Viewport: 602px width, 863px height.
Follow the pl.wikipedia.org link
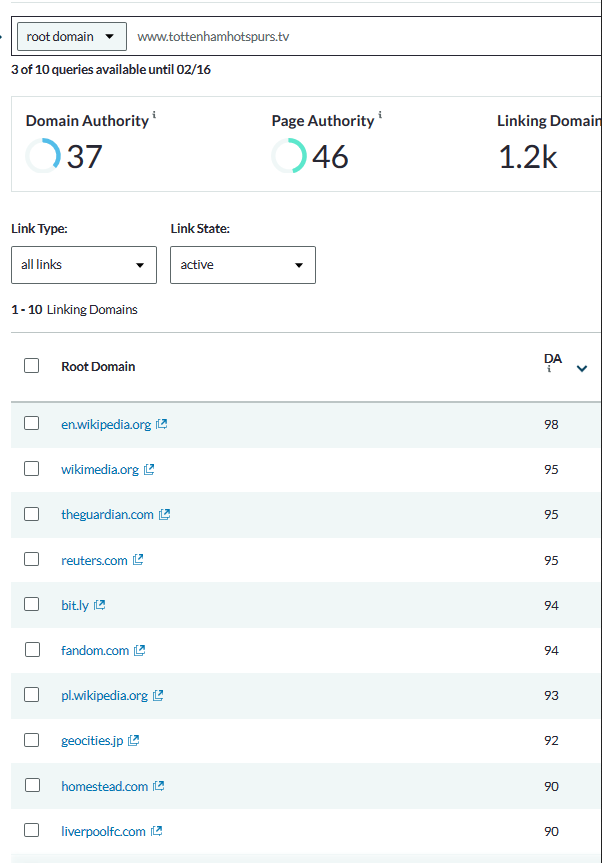[104, 696]
